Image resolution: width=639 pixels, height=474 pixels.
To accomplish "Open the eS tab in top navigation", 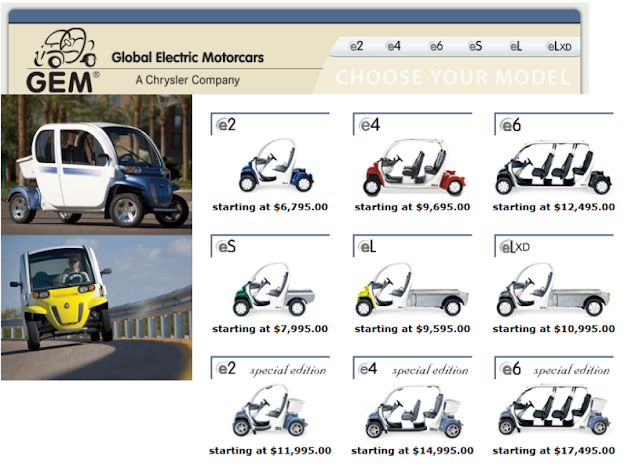I will pyautogui.click(x=475, y=46).
